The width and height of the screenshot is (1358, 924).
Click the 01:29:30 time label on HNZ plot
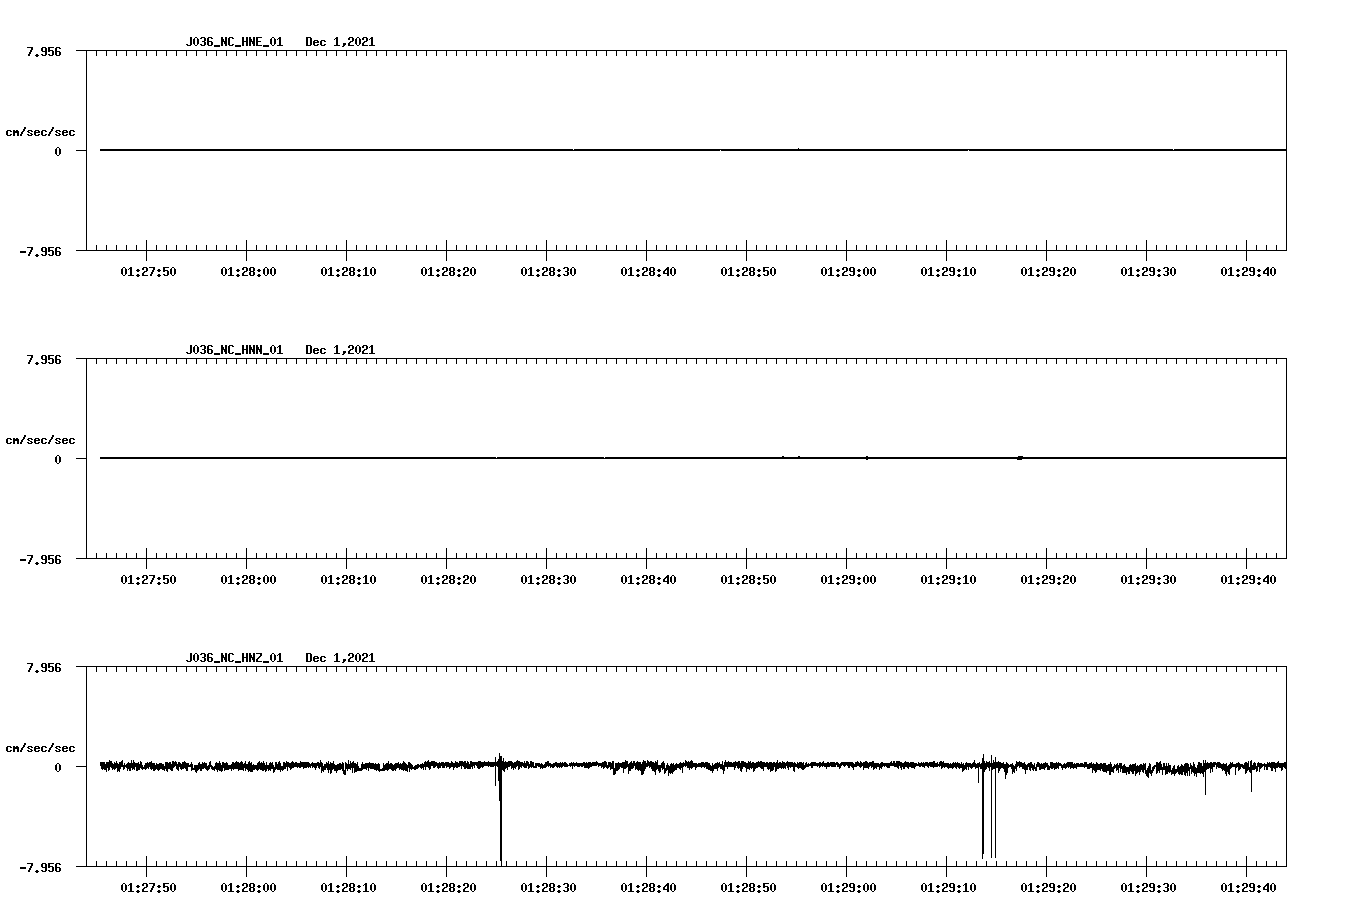[1148, 888]
